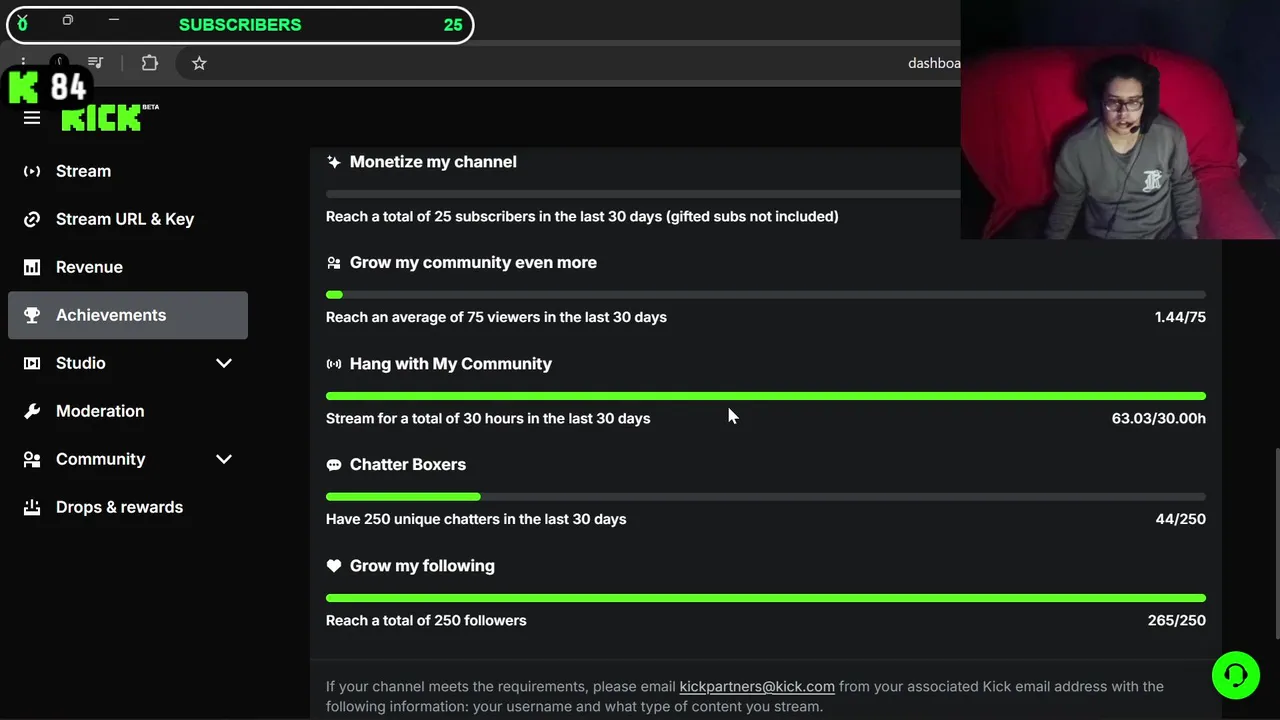Open the green support headset chat button
The image size is (1280, 720).
1235,675
